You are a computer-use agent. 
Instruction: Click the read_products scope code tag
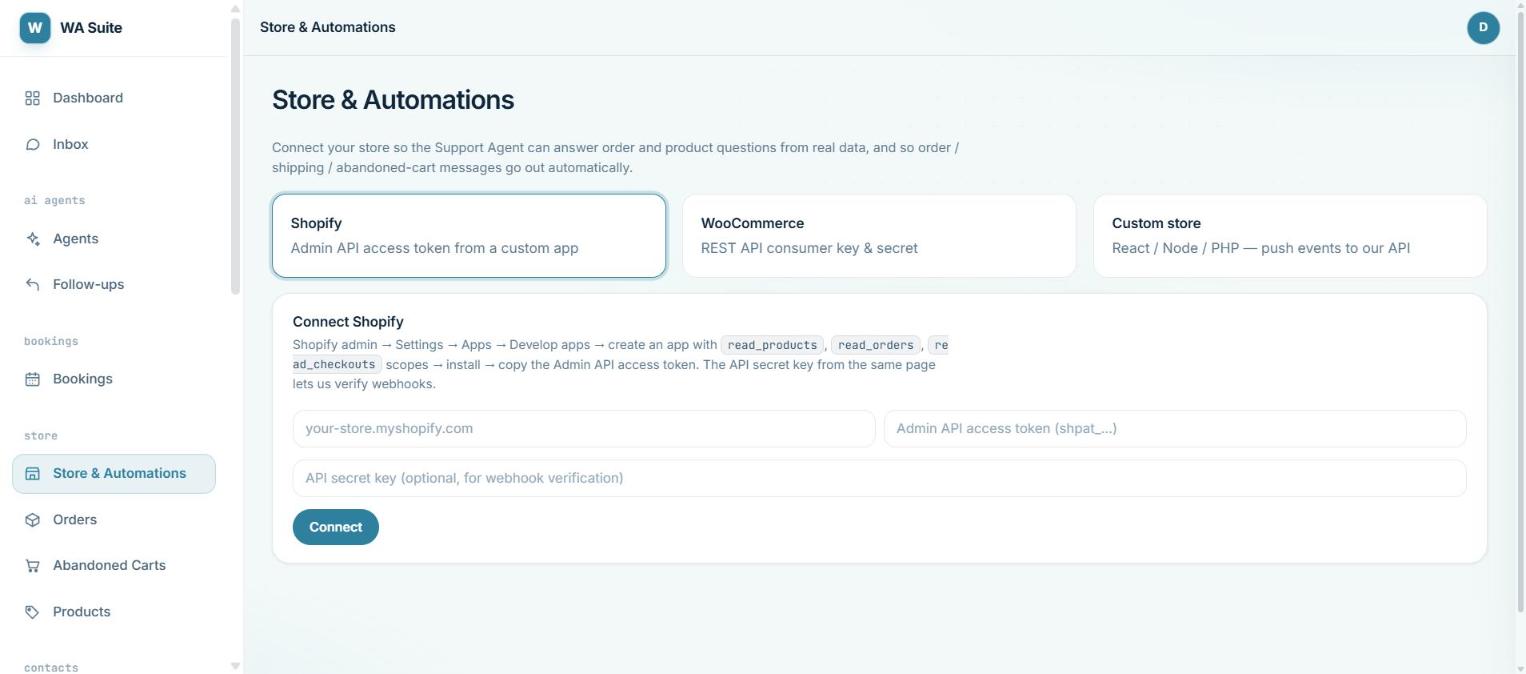pos(773,345)
